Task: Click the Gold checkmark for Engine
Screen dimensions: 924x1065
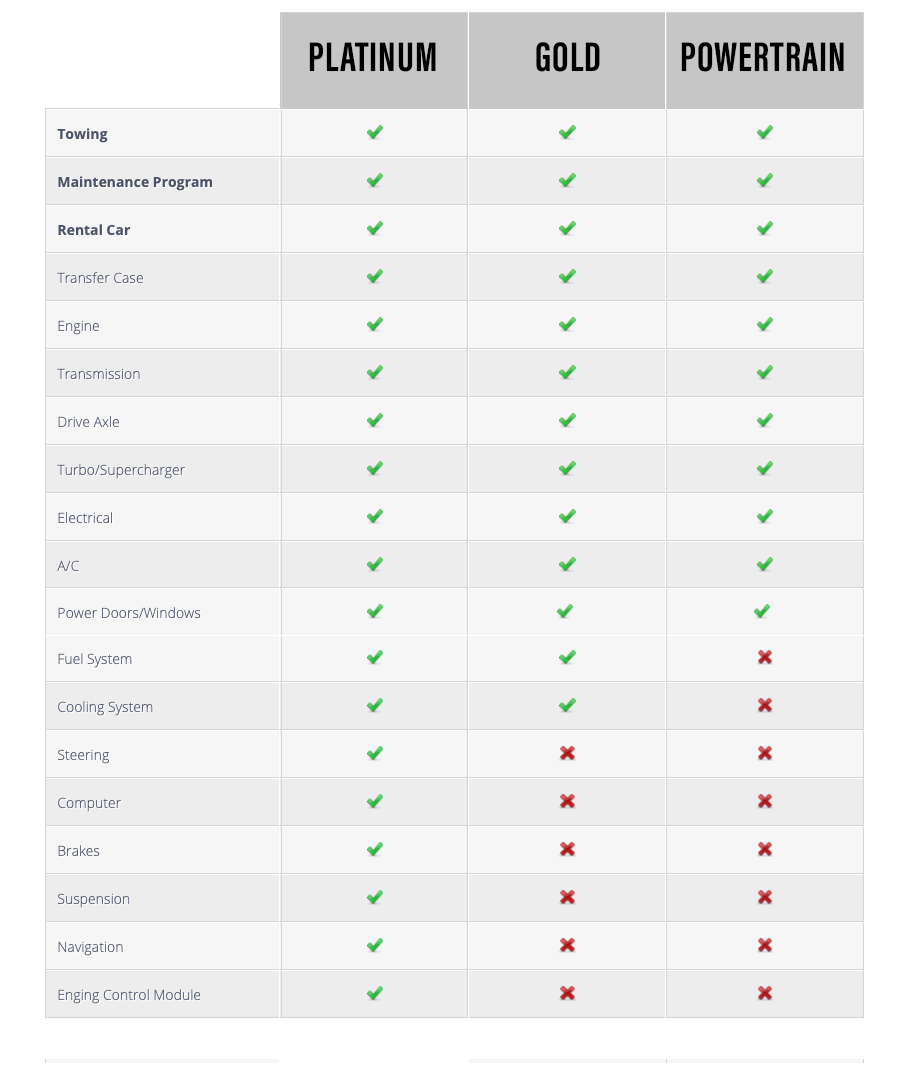Action: pyautogui.click(x=567, y=324)
